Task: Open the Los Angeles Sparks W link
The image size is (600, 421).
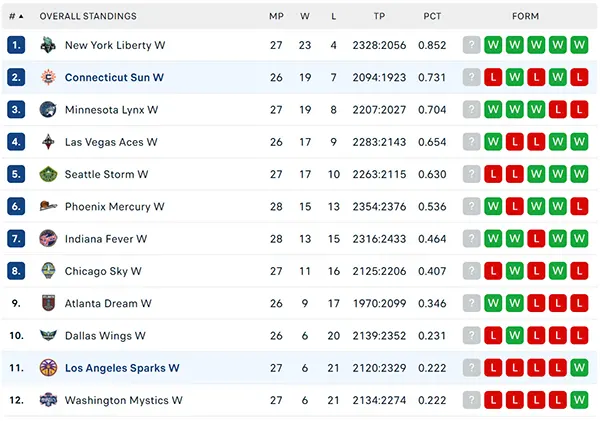Action: click(122, 368)
